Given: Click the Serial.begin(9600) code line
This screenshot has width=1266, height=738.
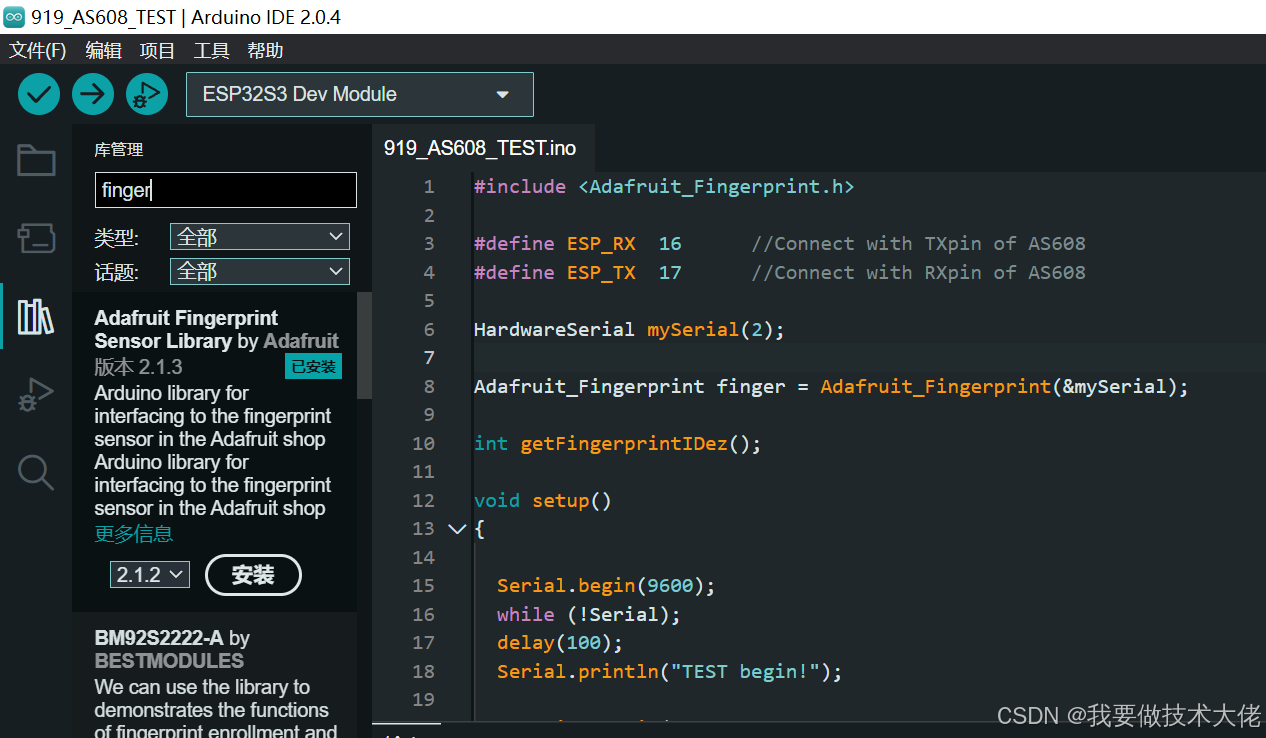Looking at the screenshot, I should click(x=607, y=585).
